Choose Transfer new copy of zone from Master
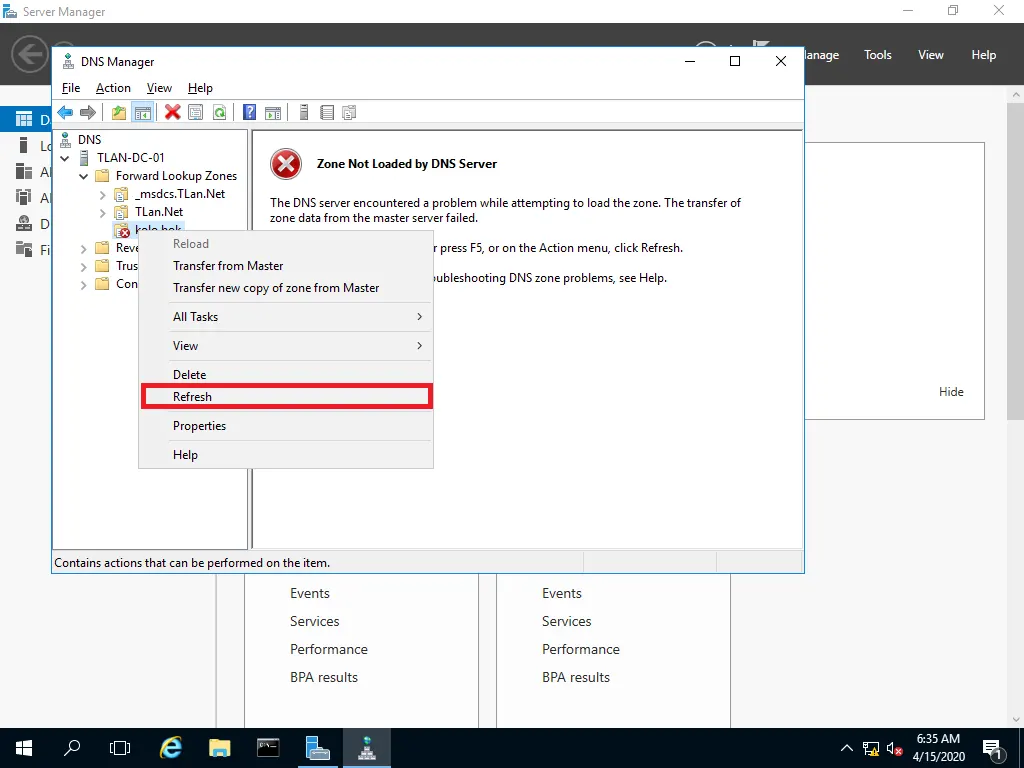 286,288
